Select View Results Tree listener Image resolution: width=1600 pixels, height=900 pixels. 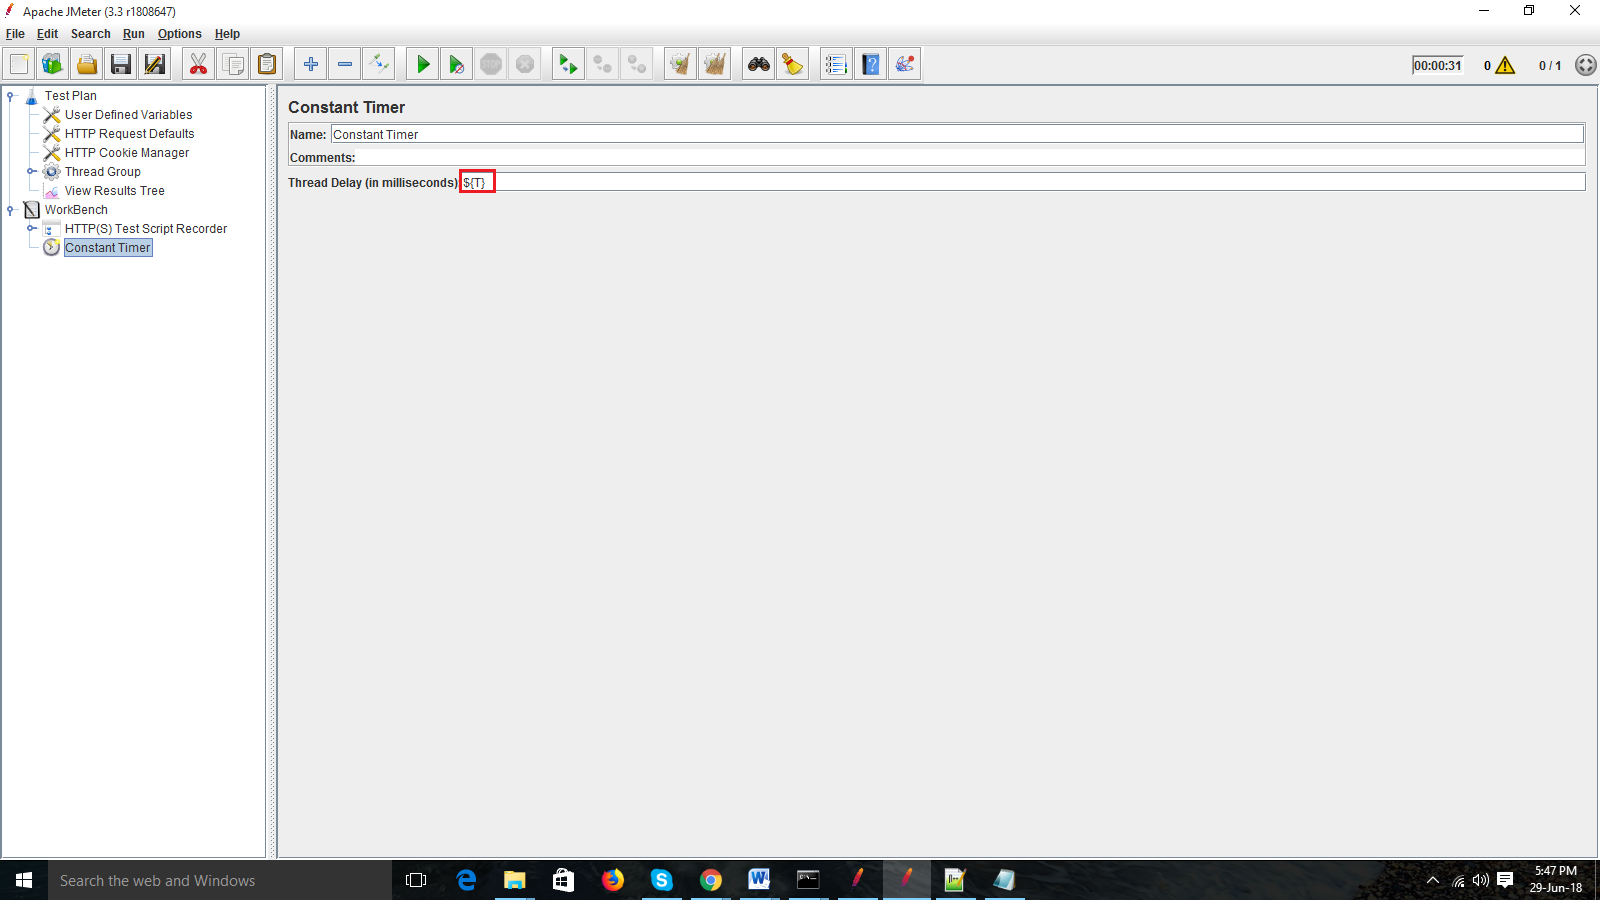[115, 191]
